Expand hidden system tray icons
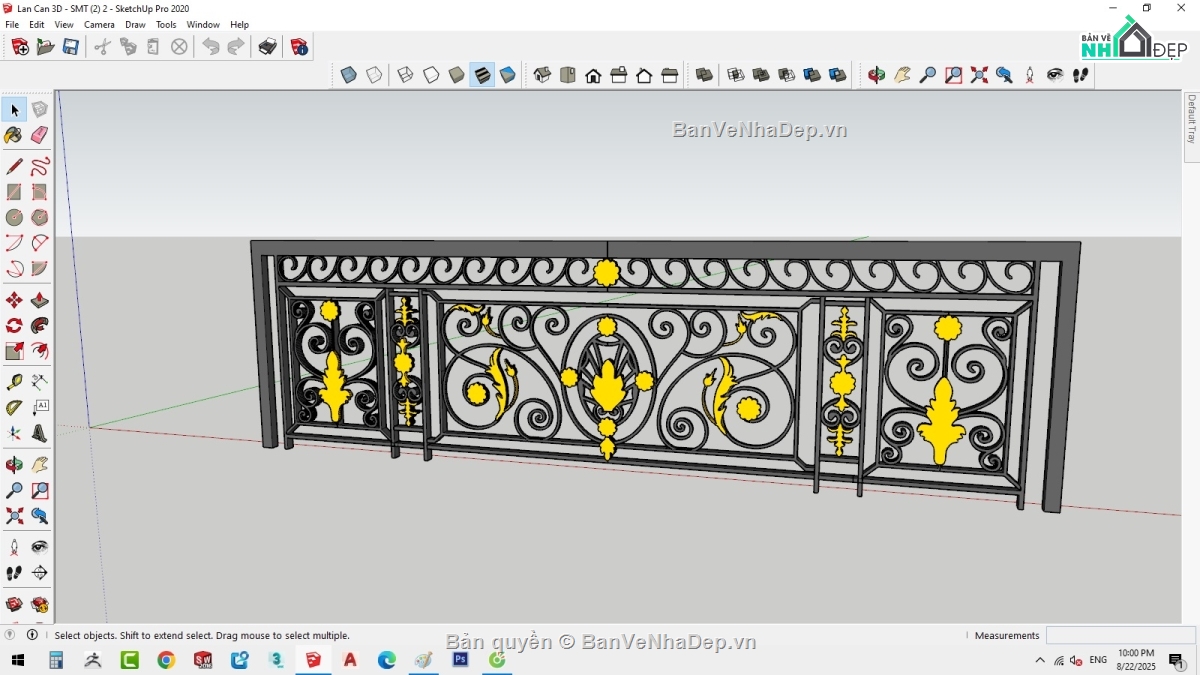 click(x=1040, y=660)
